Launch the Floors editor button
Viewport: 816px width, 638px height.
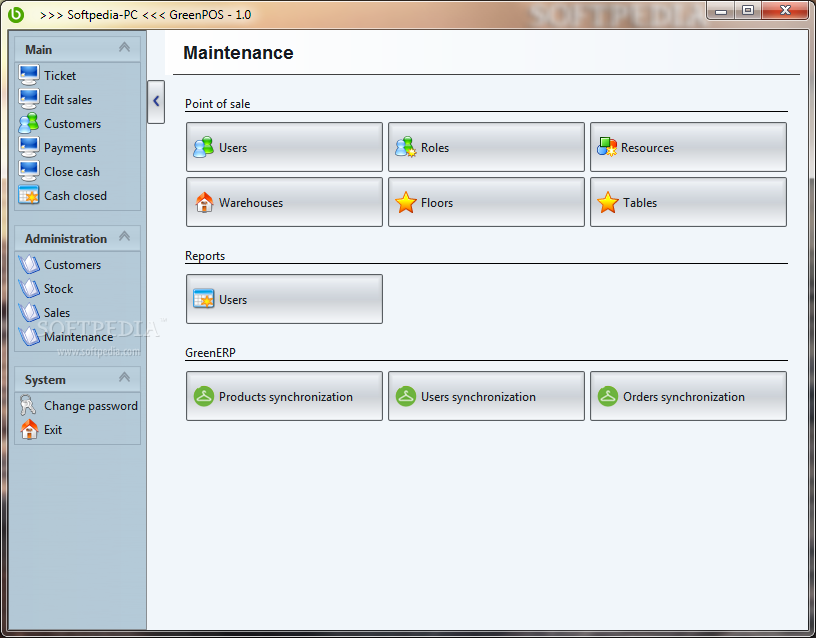click(x=486, y=202)
